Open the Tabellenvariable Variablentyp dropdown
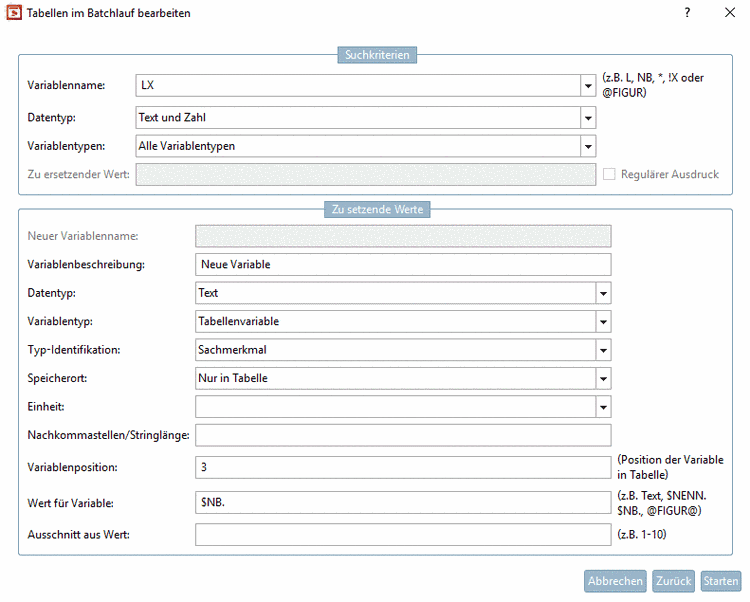 (602, 322)
